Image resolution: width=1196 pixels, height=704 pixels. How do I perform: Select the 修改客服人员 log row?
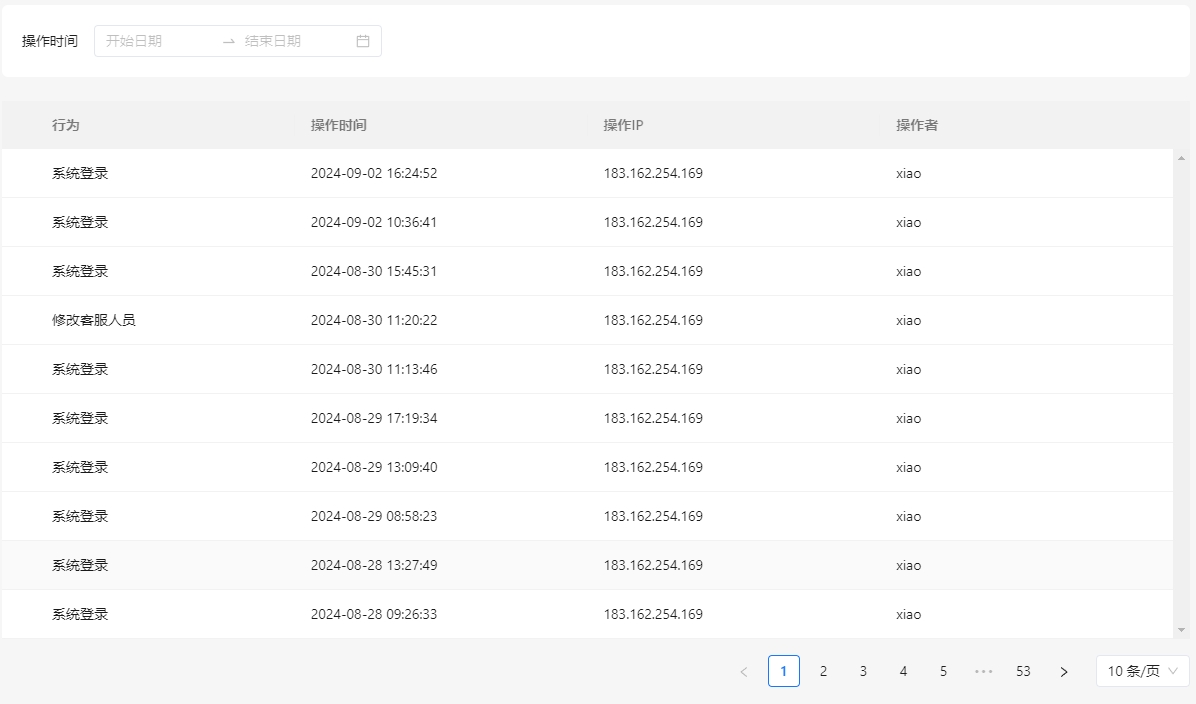click(94, 320)
